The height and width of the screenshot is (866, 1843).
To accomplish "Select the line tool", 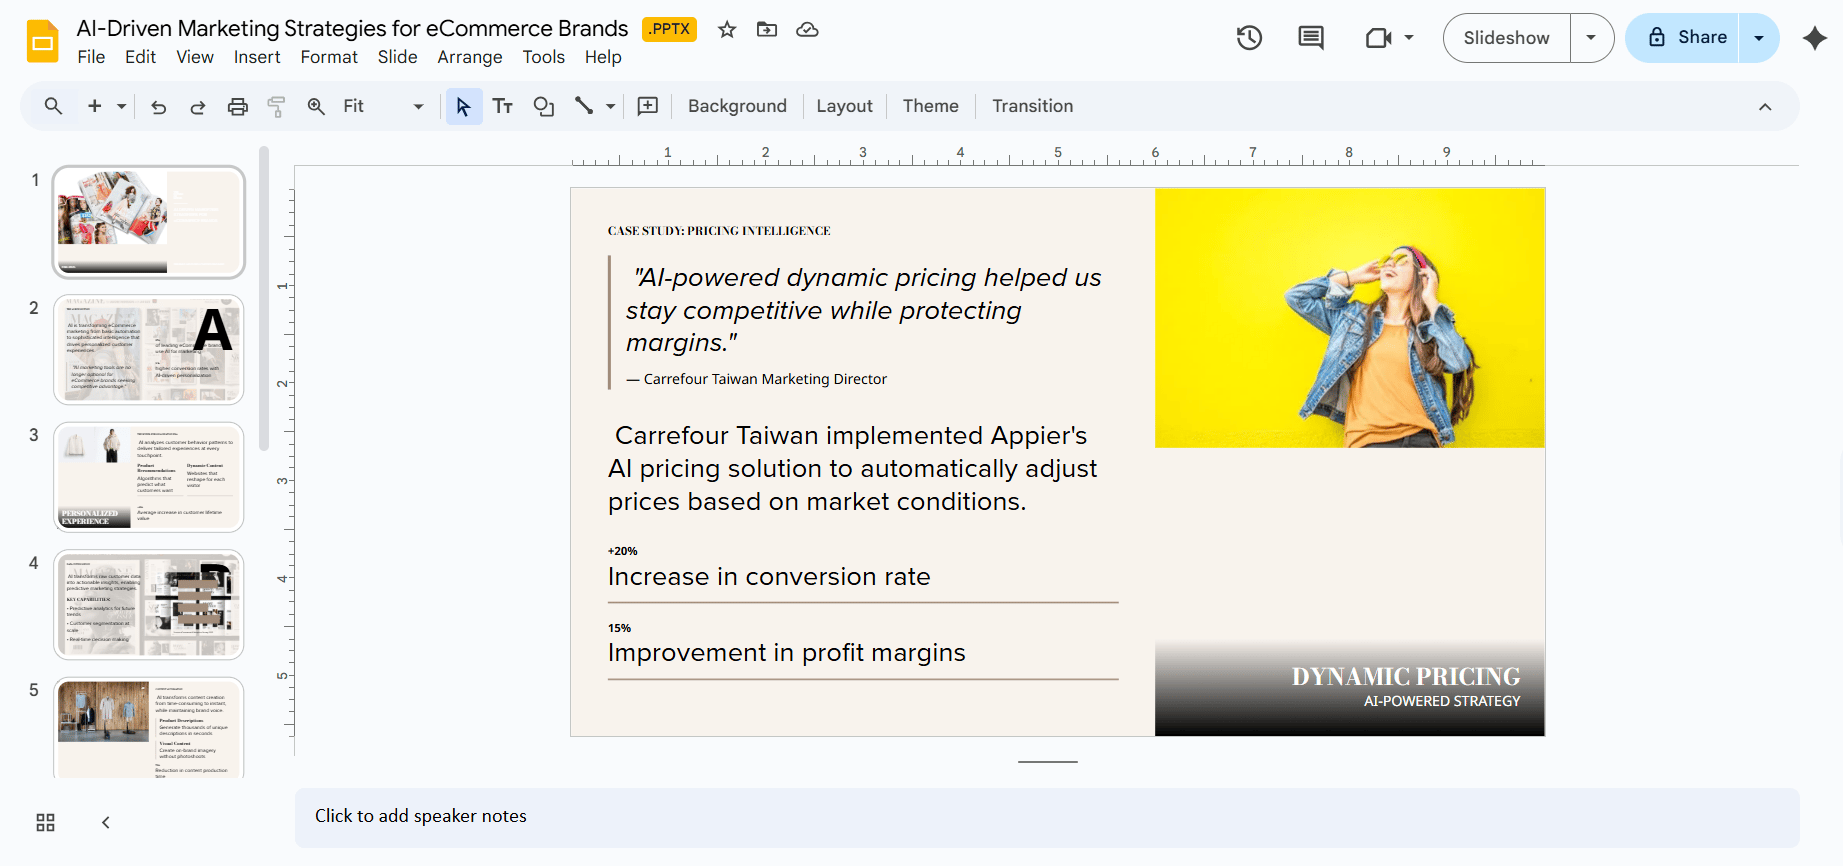I will pos(584,106).
